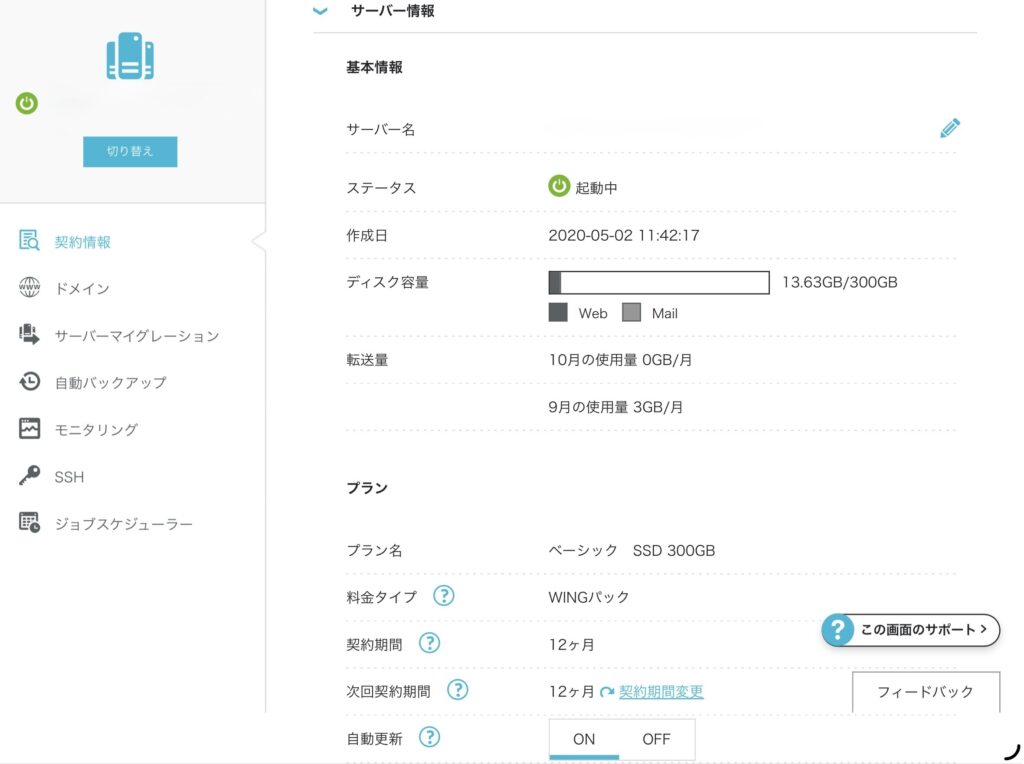
Task: Click the help icon beside 次回契約期間
Action: coord(457,690)
